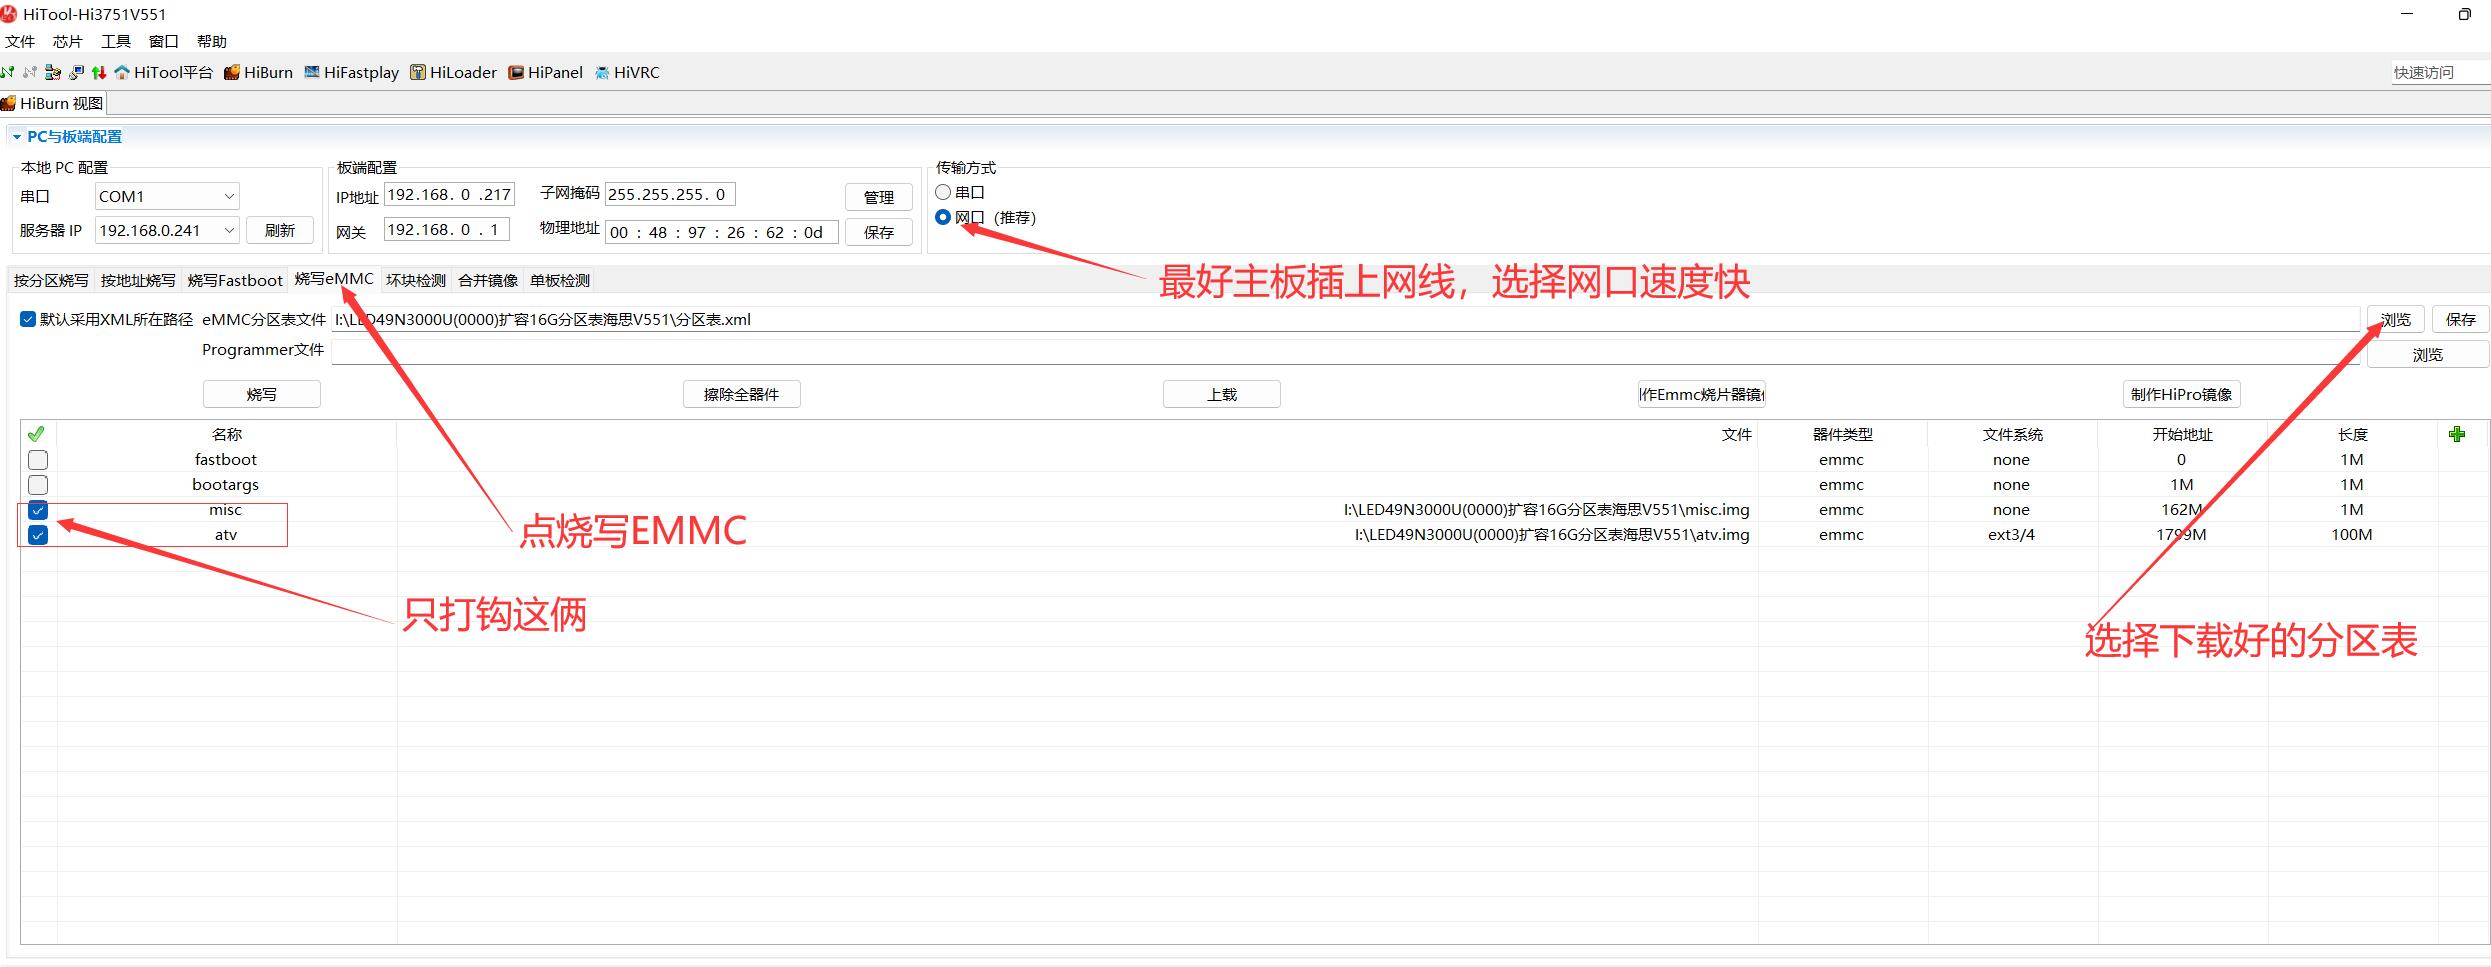
Task: Click the terminal monitor toolbar icon
Action: [76, 72]
